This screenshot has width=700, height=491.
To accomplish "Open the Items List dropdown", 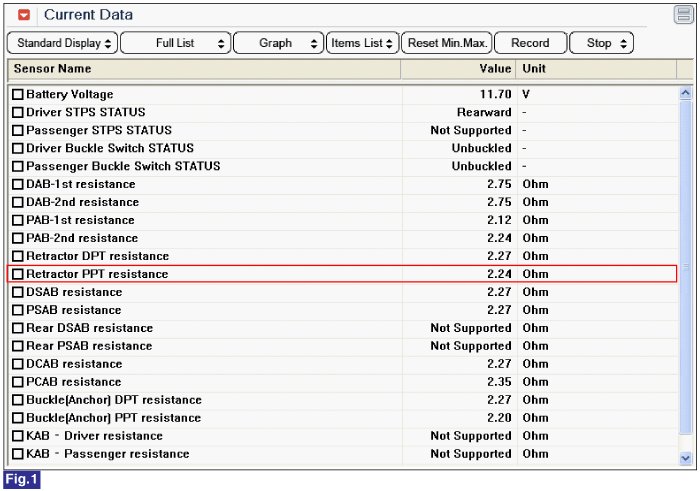I will click(x=362, y=43).
